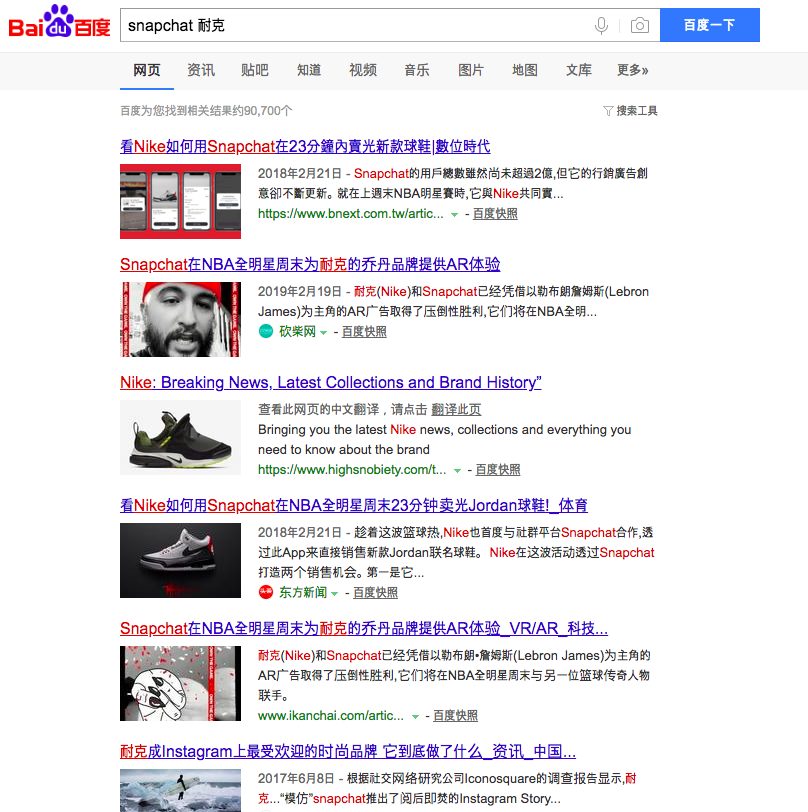Go to the 文库 tab

(579, 70)
